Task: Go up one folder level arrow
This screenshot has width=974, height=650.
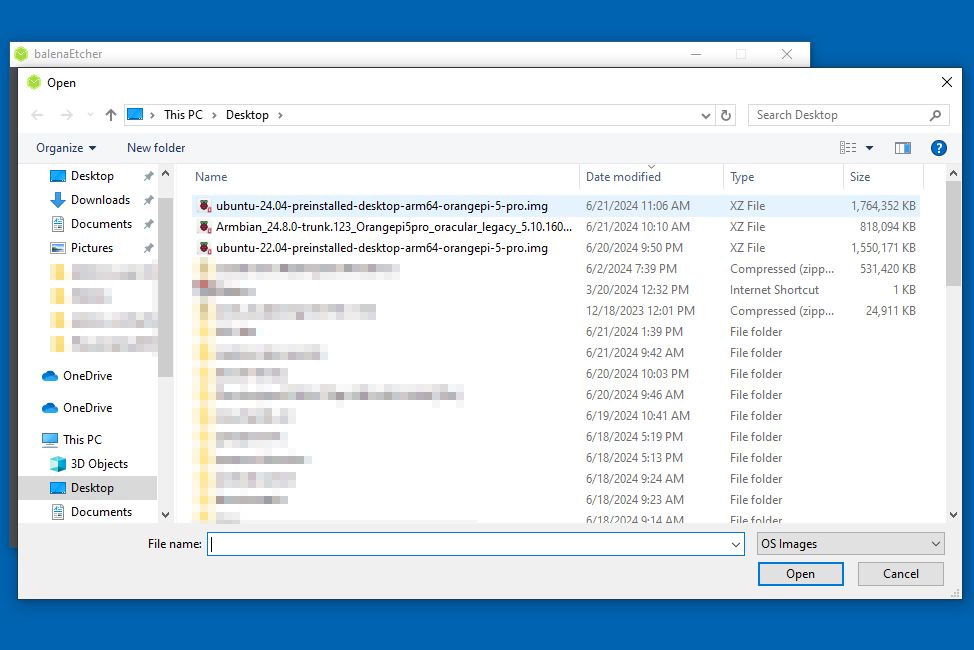Action: point(111,115)
